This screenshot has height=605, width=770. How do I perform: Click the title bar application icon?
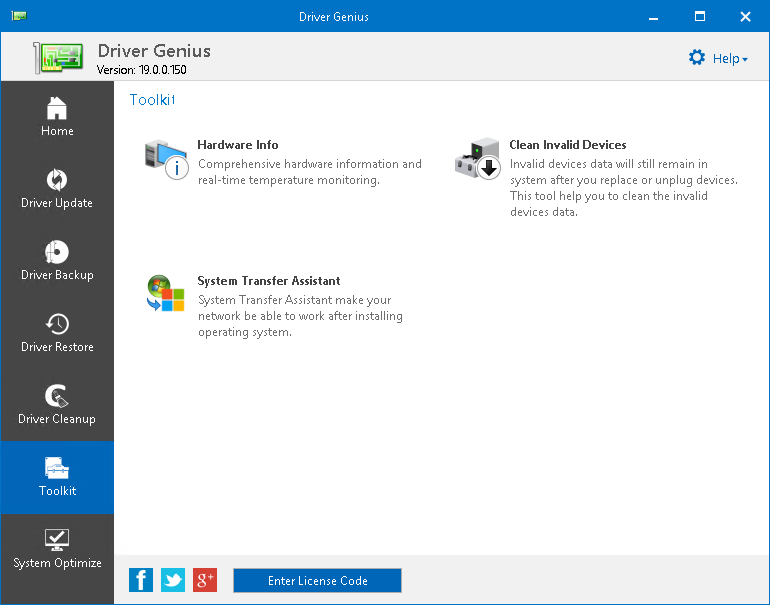click(19, 16)
